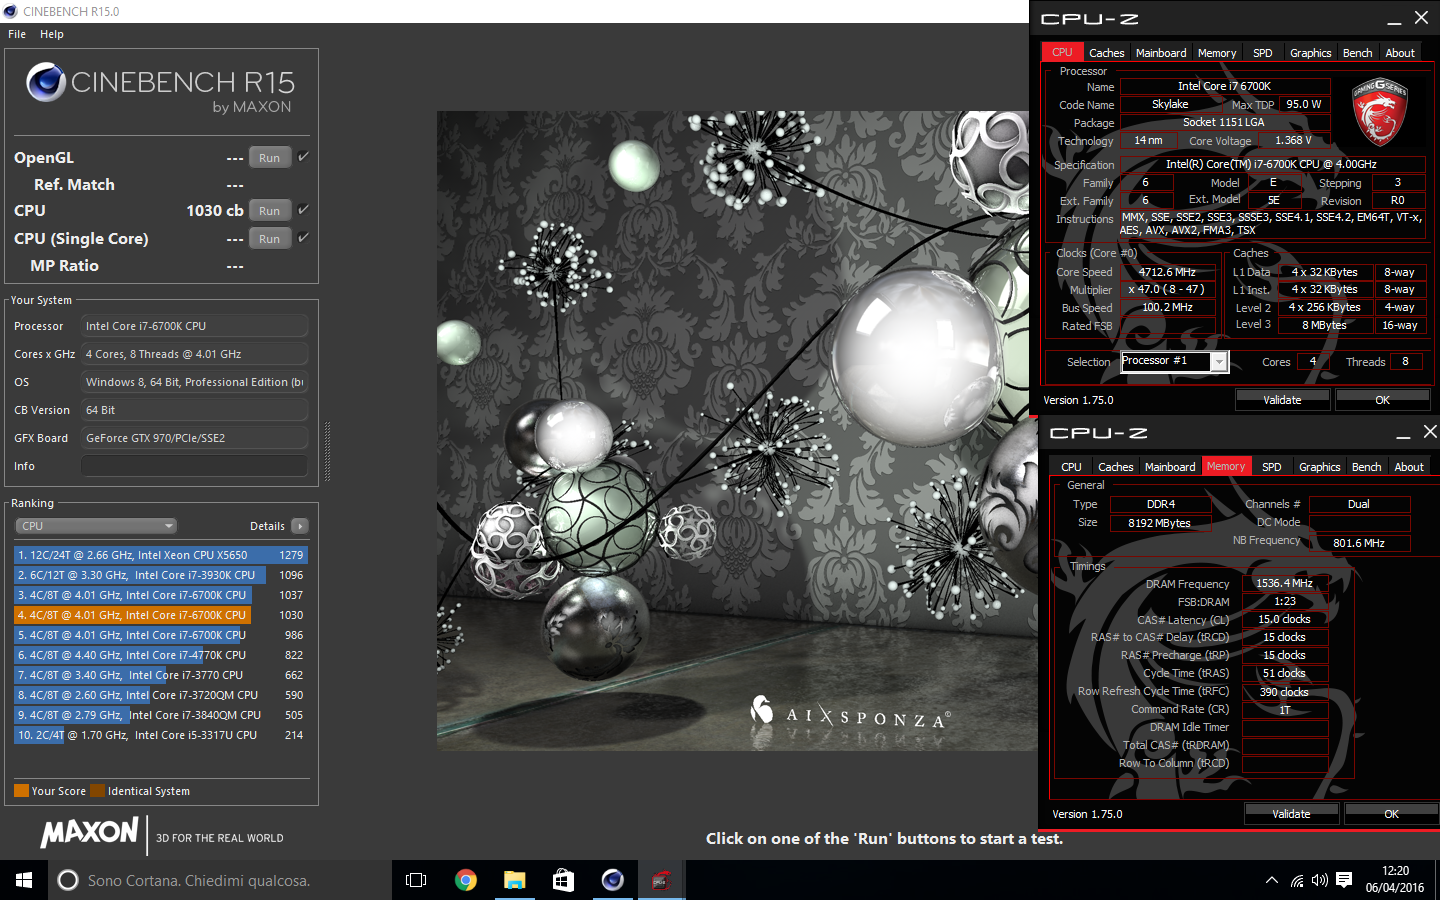This screenshot has height=900, width=1440.
Task: Click the MSI Gaming dragon badge
Action: (x=1379, y=111)
